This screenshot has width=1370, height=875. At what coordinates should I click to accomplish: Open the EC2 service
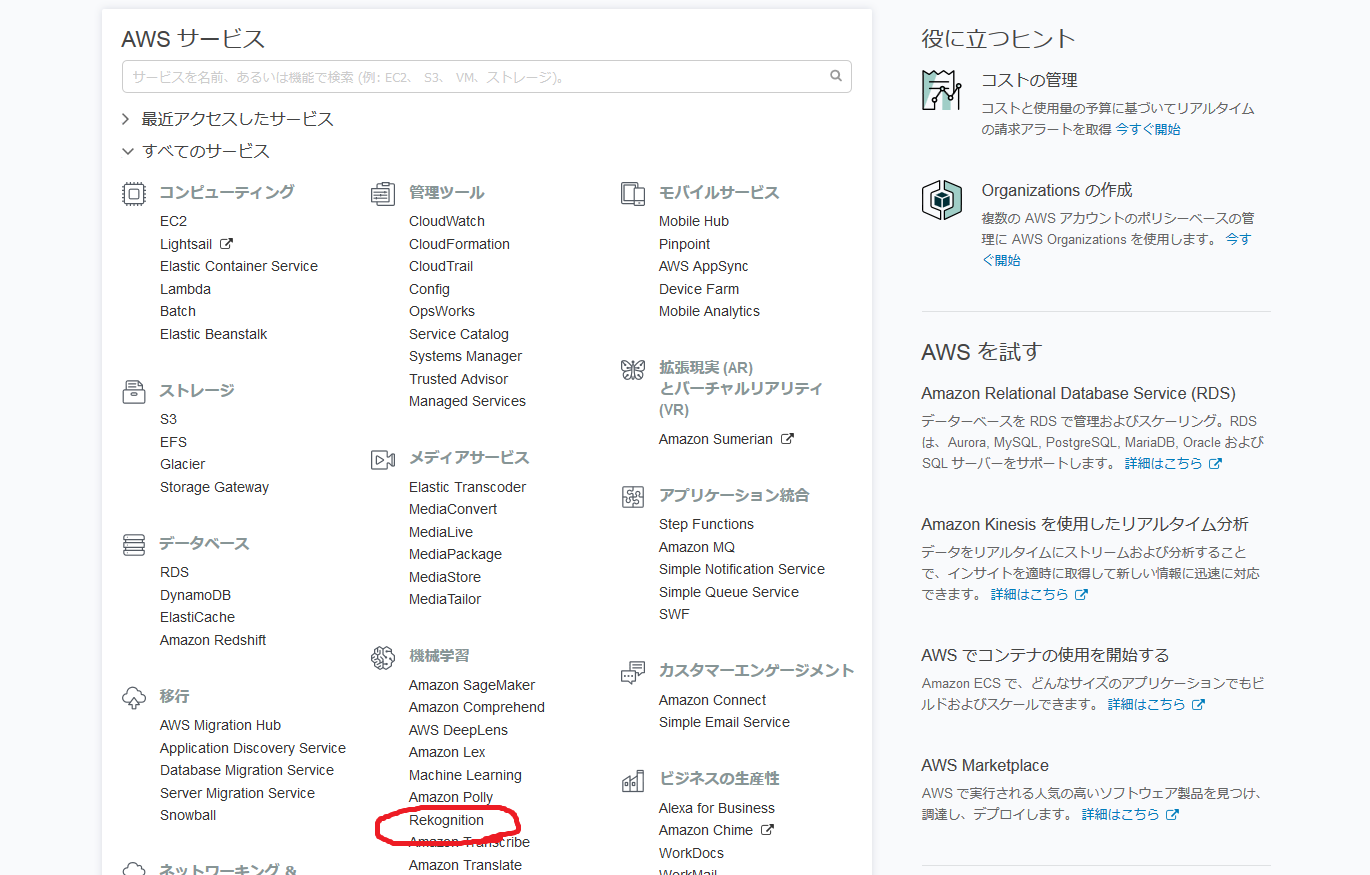click(173, 221)
